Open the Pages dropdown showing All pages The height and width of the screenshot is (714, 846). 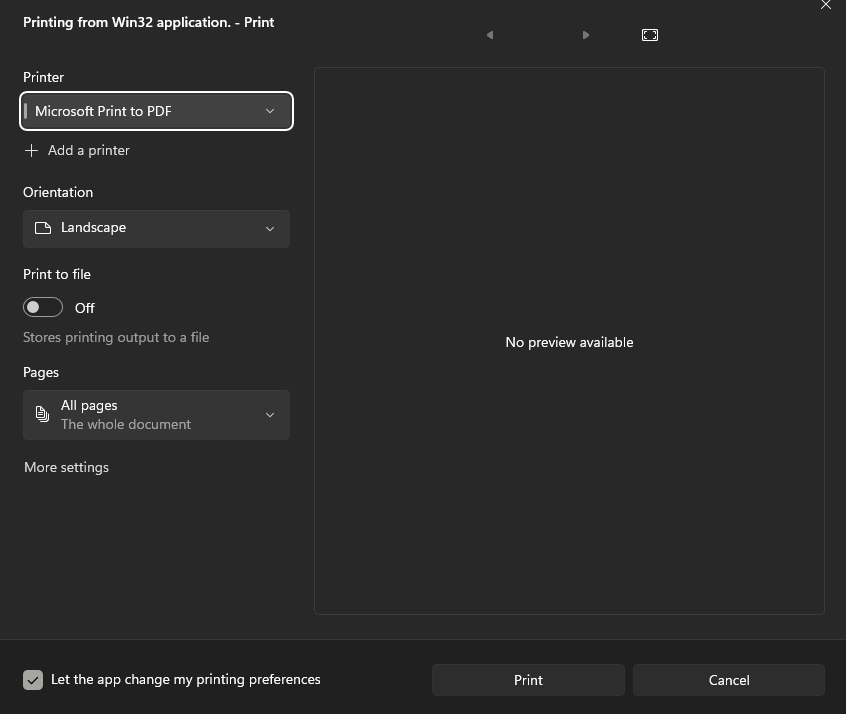[x=156, y=414]
